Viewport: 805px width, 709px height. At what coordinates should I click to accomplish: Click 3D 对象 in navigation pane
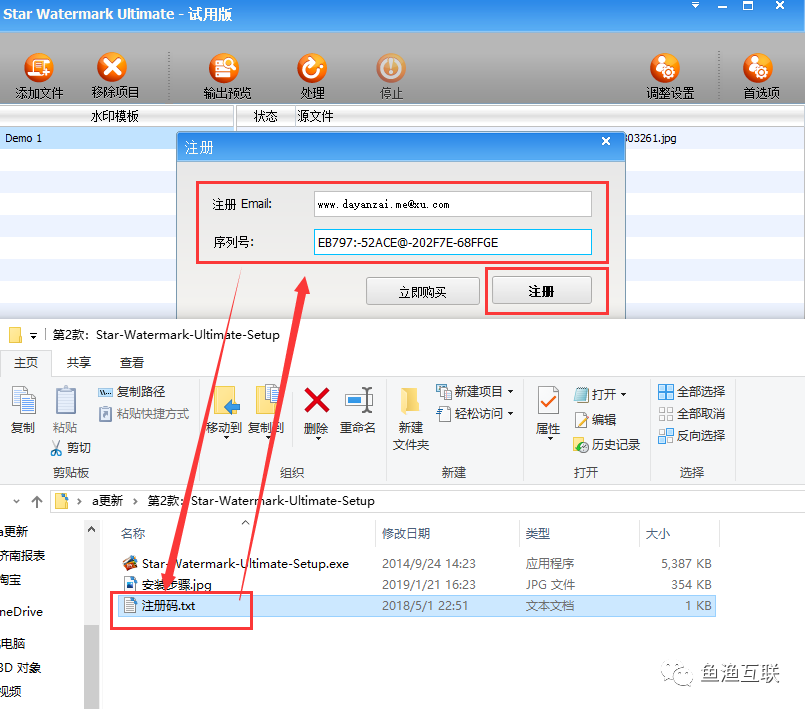tap(21, 667)
